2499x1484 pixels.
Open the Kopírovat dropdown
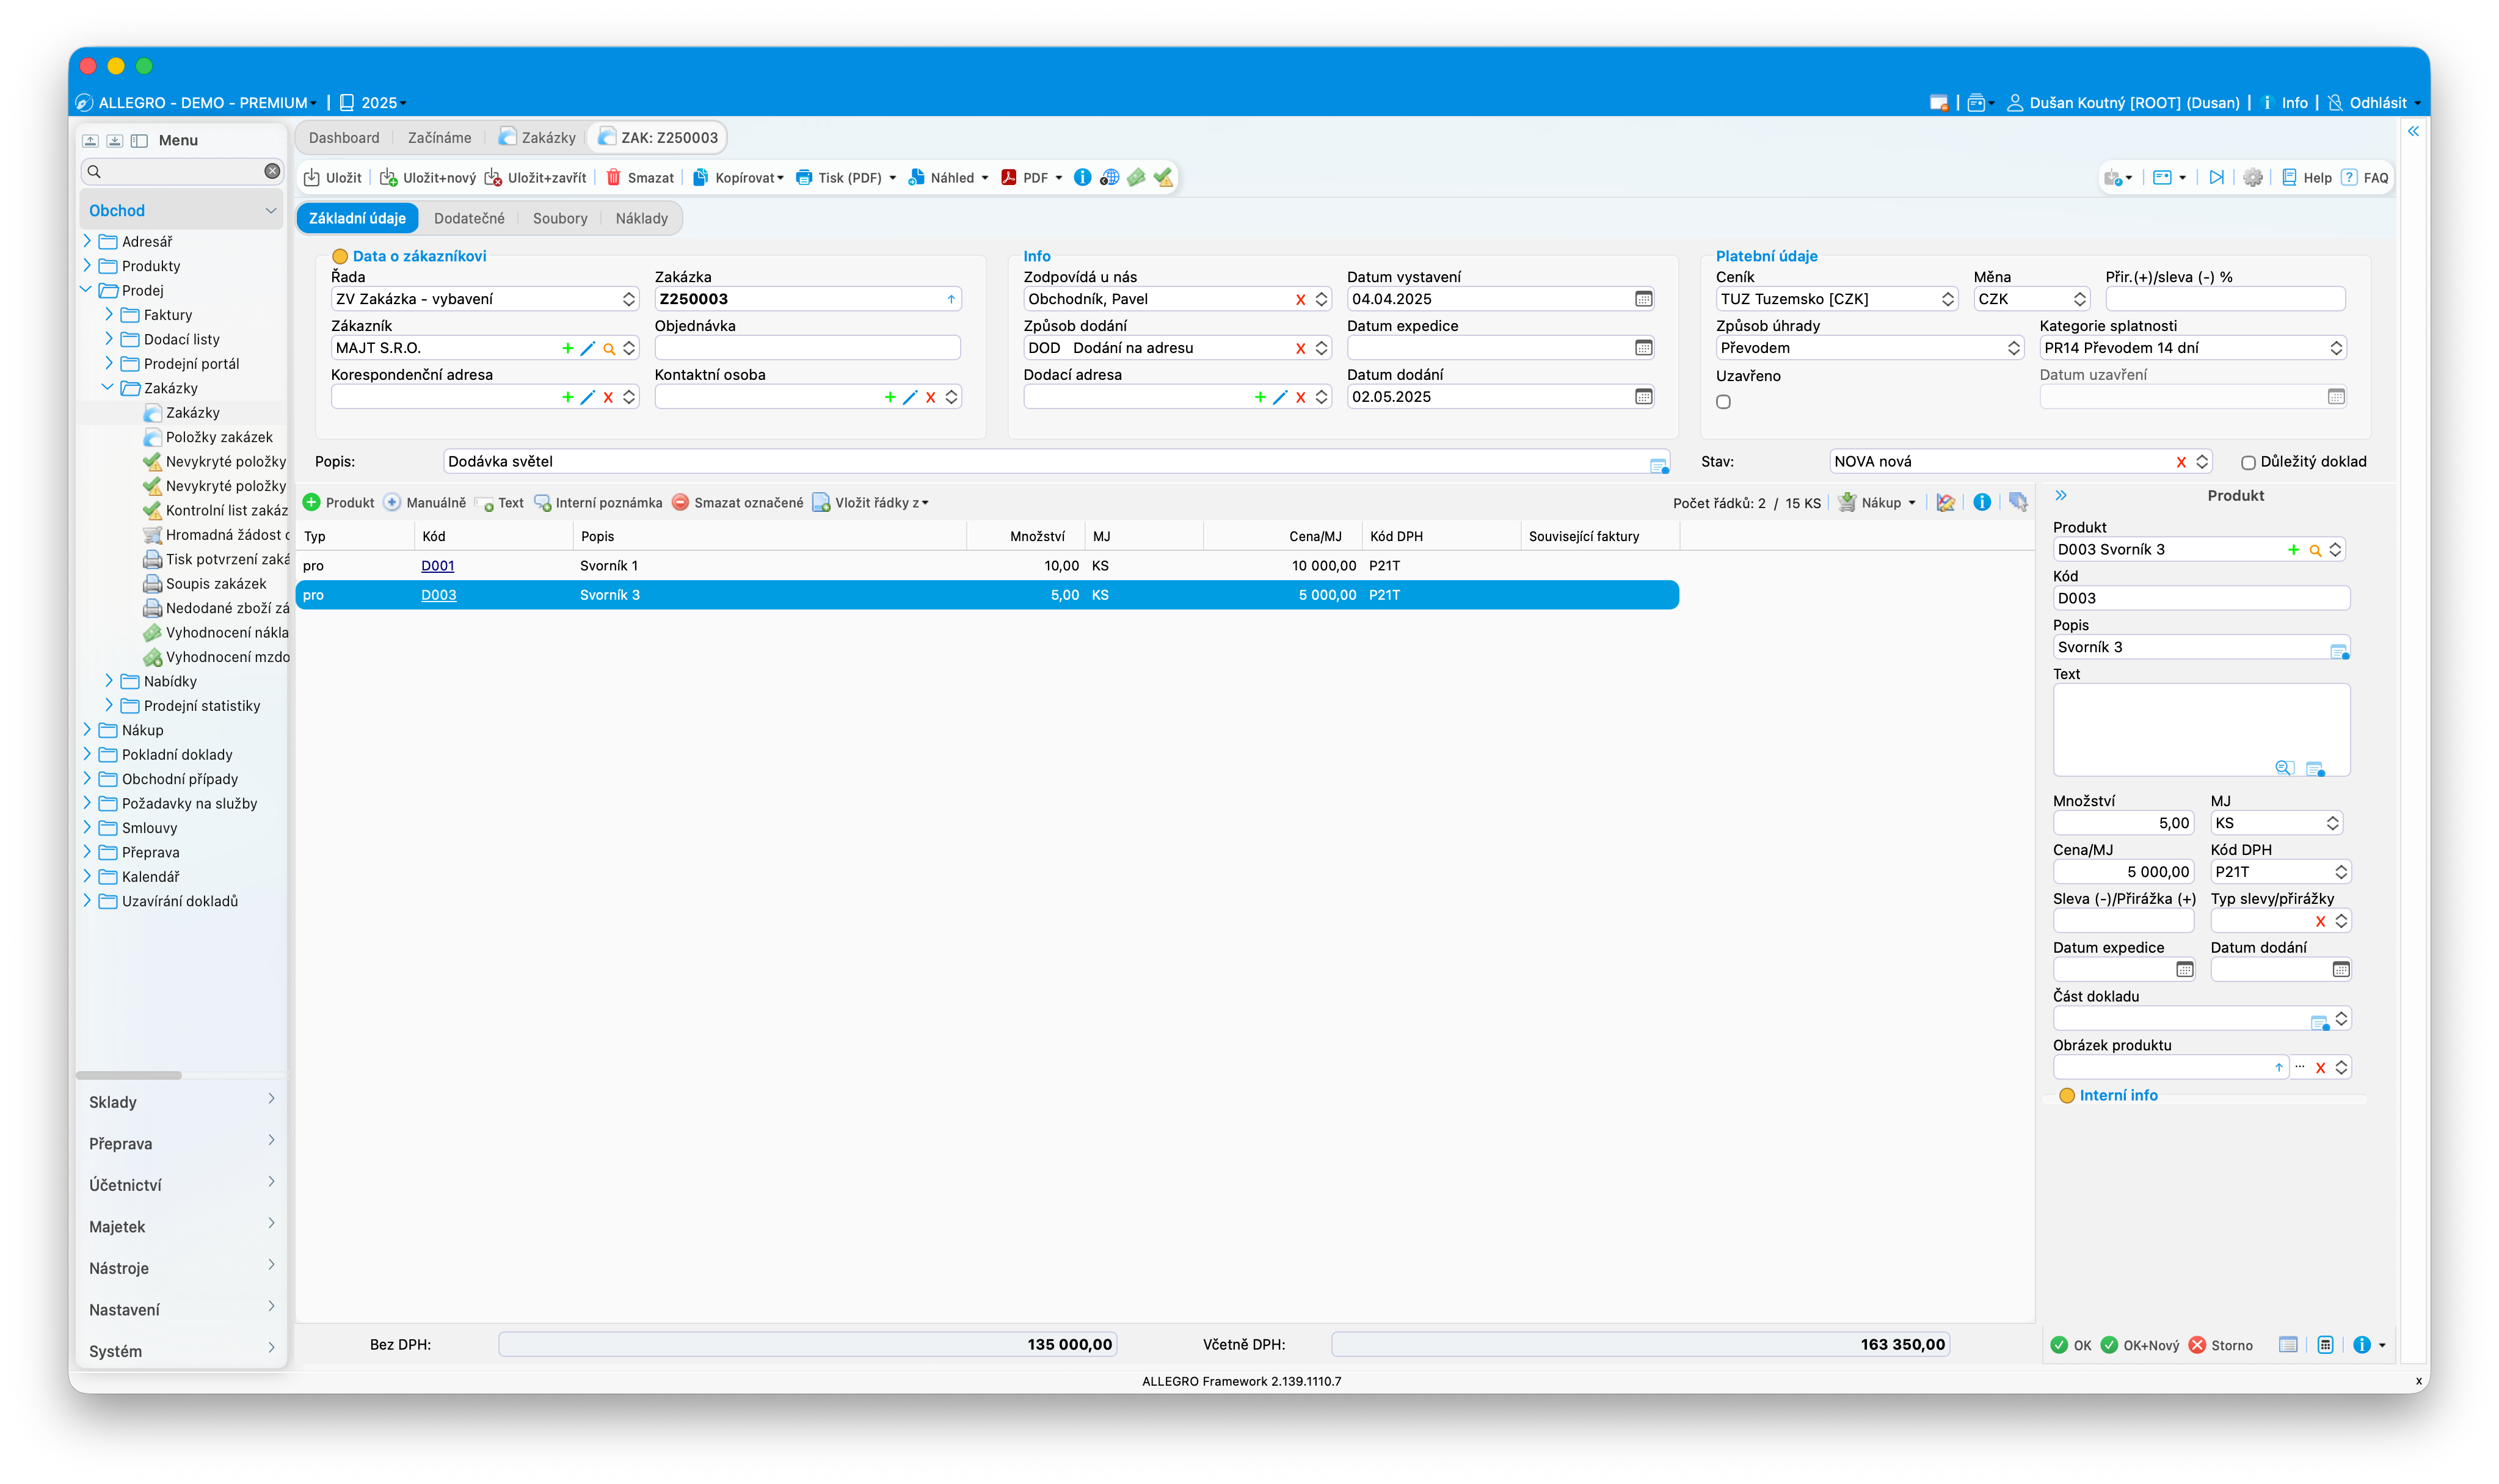click(x=738, y=178)
